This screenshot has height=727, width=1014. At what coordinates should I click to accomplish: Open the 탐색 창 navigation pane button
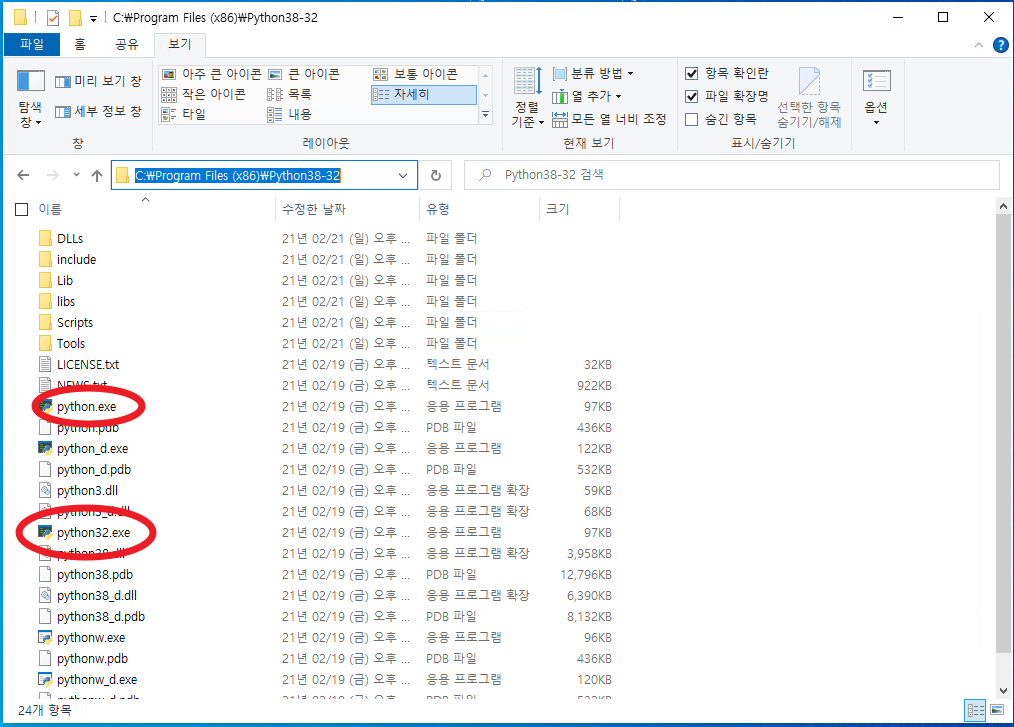30,98
